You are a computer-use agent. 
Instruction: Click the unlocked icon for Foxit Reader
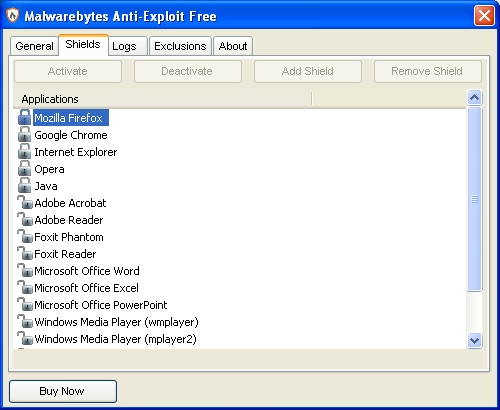25,253
